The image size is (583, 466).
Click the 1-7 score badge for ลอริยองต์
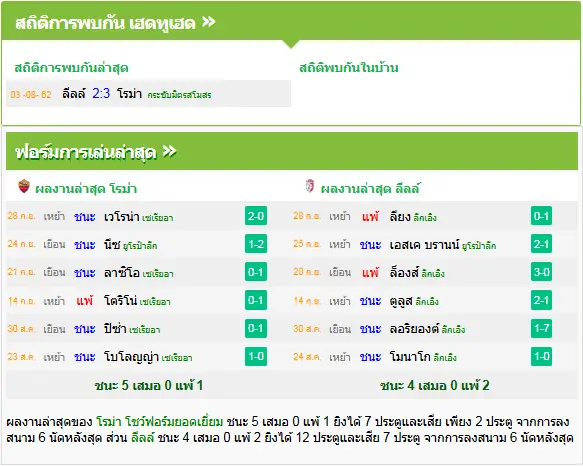point(541,328)
